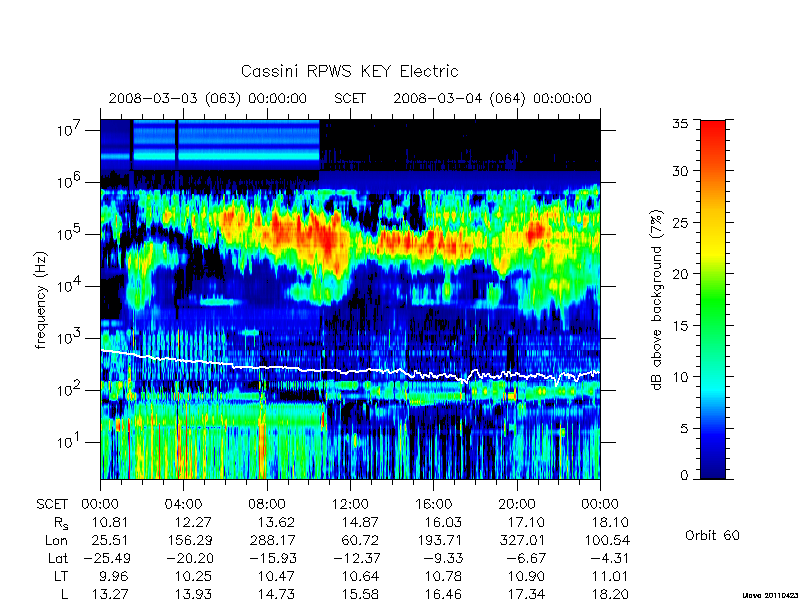Click the 10^1 frequency axis label
The height and width of the screenshot is (600, 800).
click(x=70, y=443)
